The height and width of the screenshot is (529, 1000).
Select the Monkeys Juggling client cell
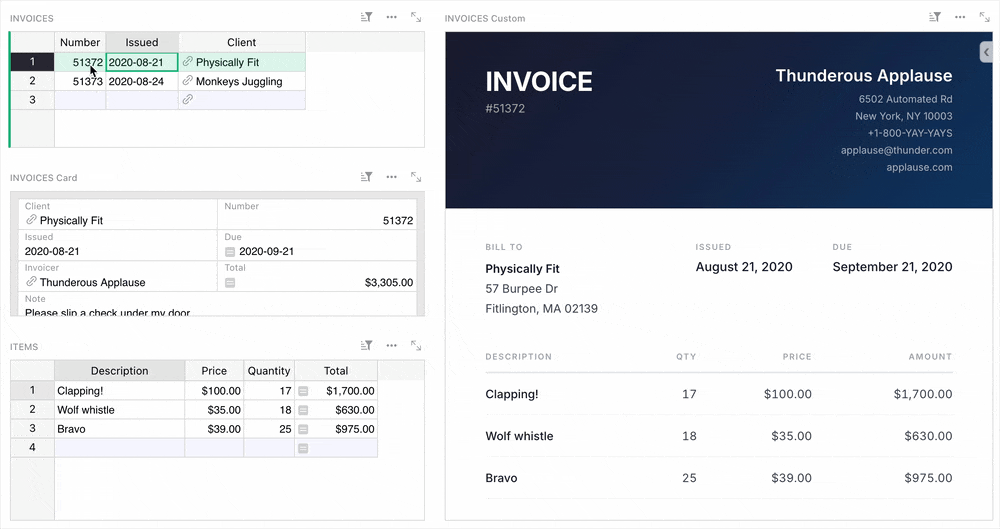click(x=240, y=82)
